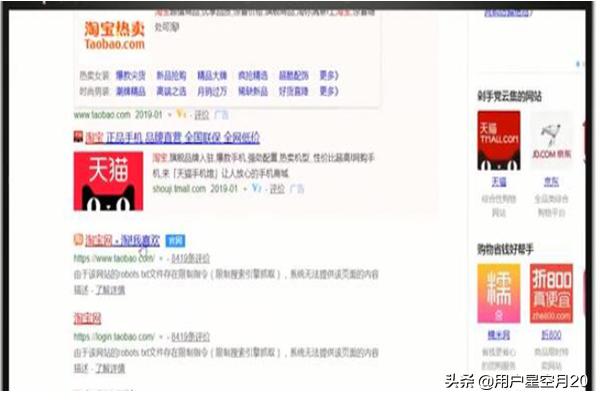Click 更多 at end of 热卖女装 row
The height and width of the screenshot is (400, 600).
329,75
